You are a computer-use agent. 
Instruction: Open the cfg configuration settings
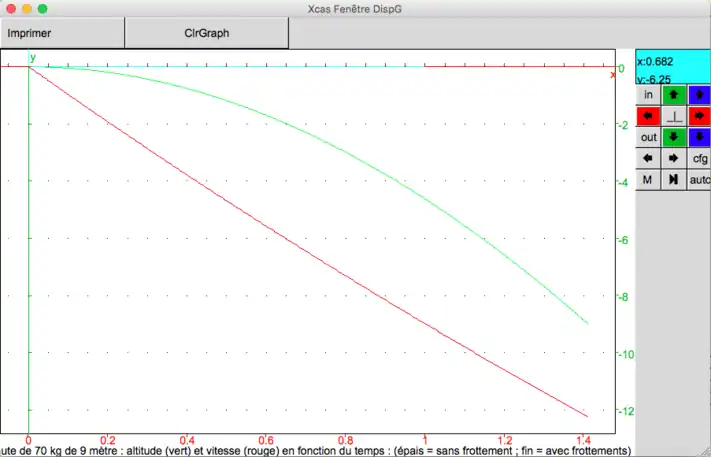click(699, 158)
